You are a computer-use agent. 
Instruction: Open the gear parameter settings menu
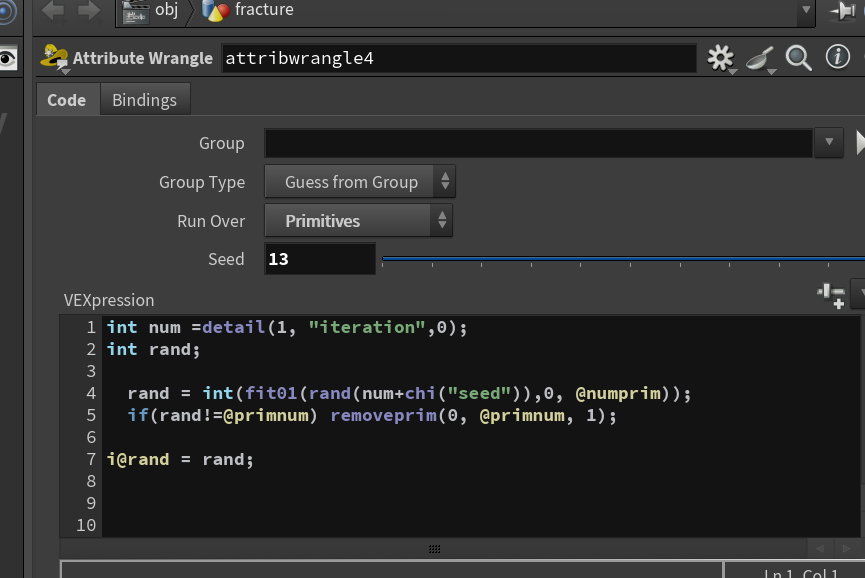[x=721, y=58]
